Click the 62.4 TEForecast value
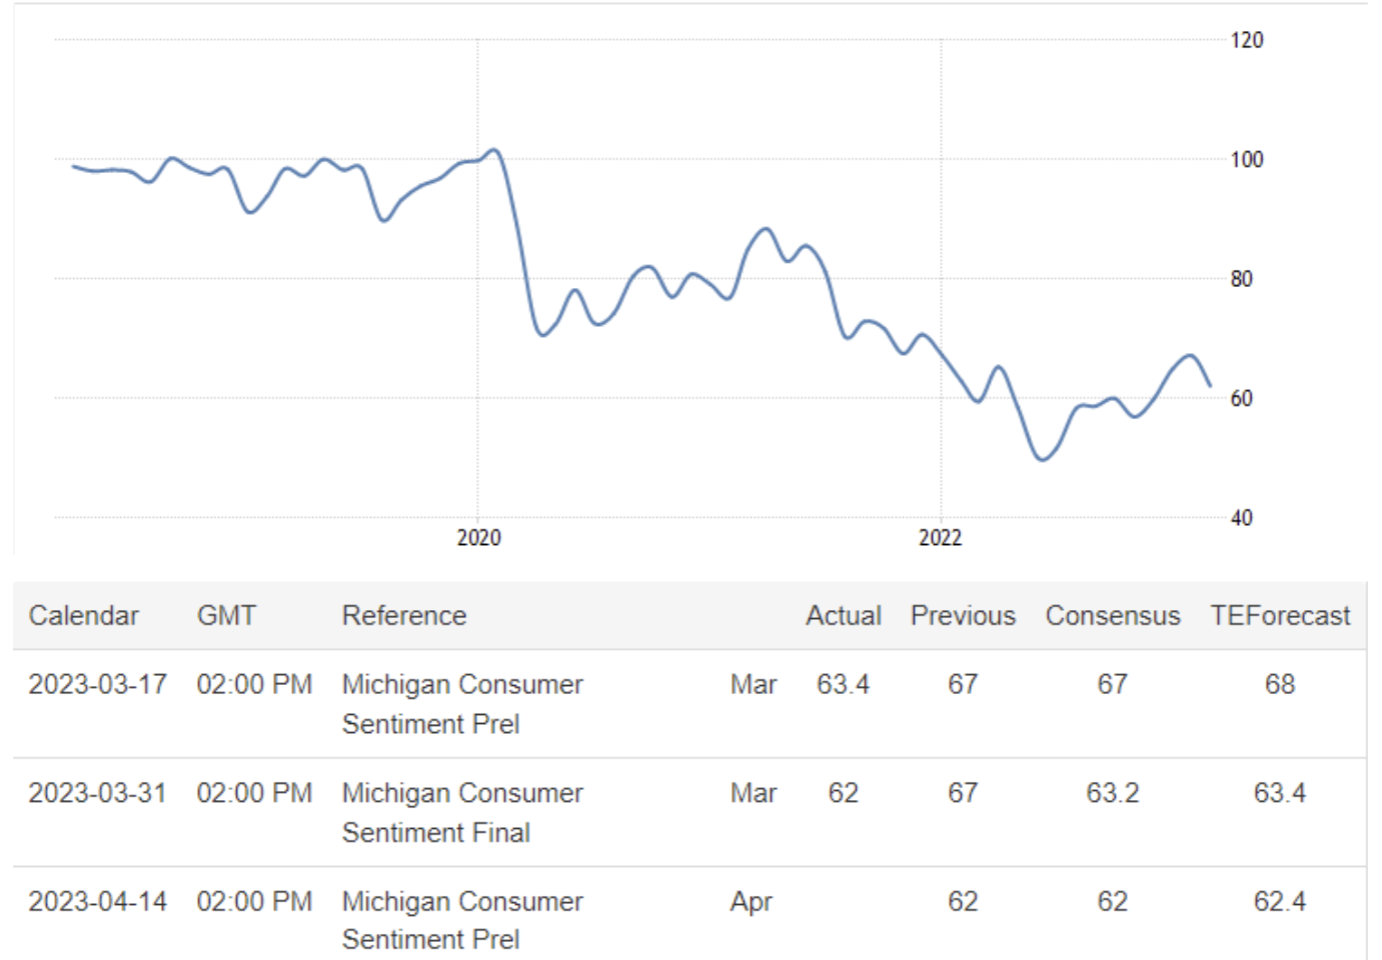 pos(1280,901)
